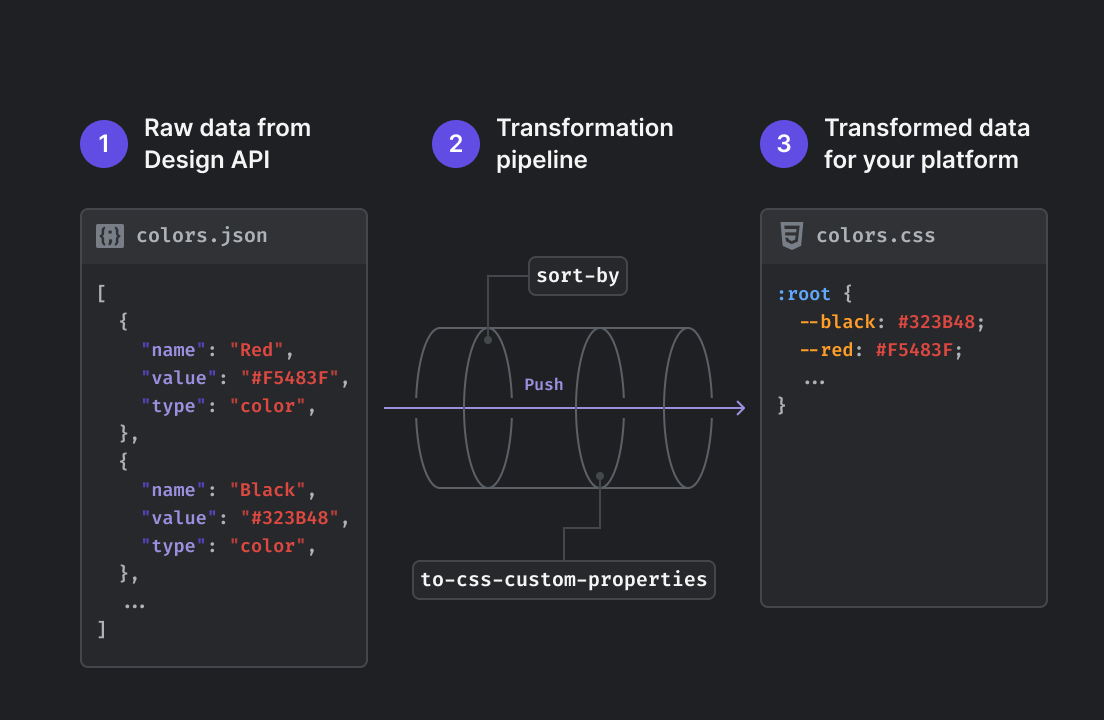Select the colors.json file tab

point(201,236)
